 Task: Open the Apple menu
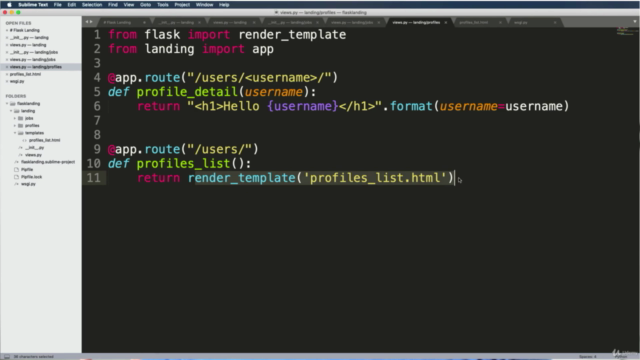tap(9, 4)
